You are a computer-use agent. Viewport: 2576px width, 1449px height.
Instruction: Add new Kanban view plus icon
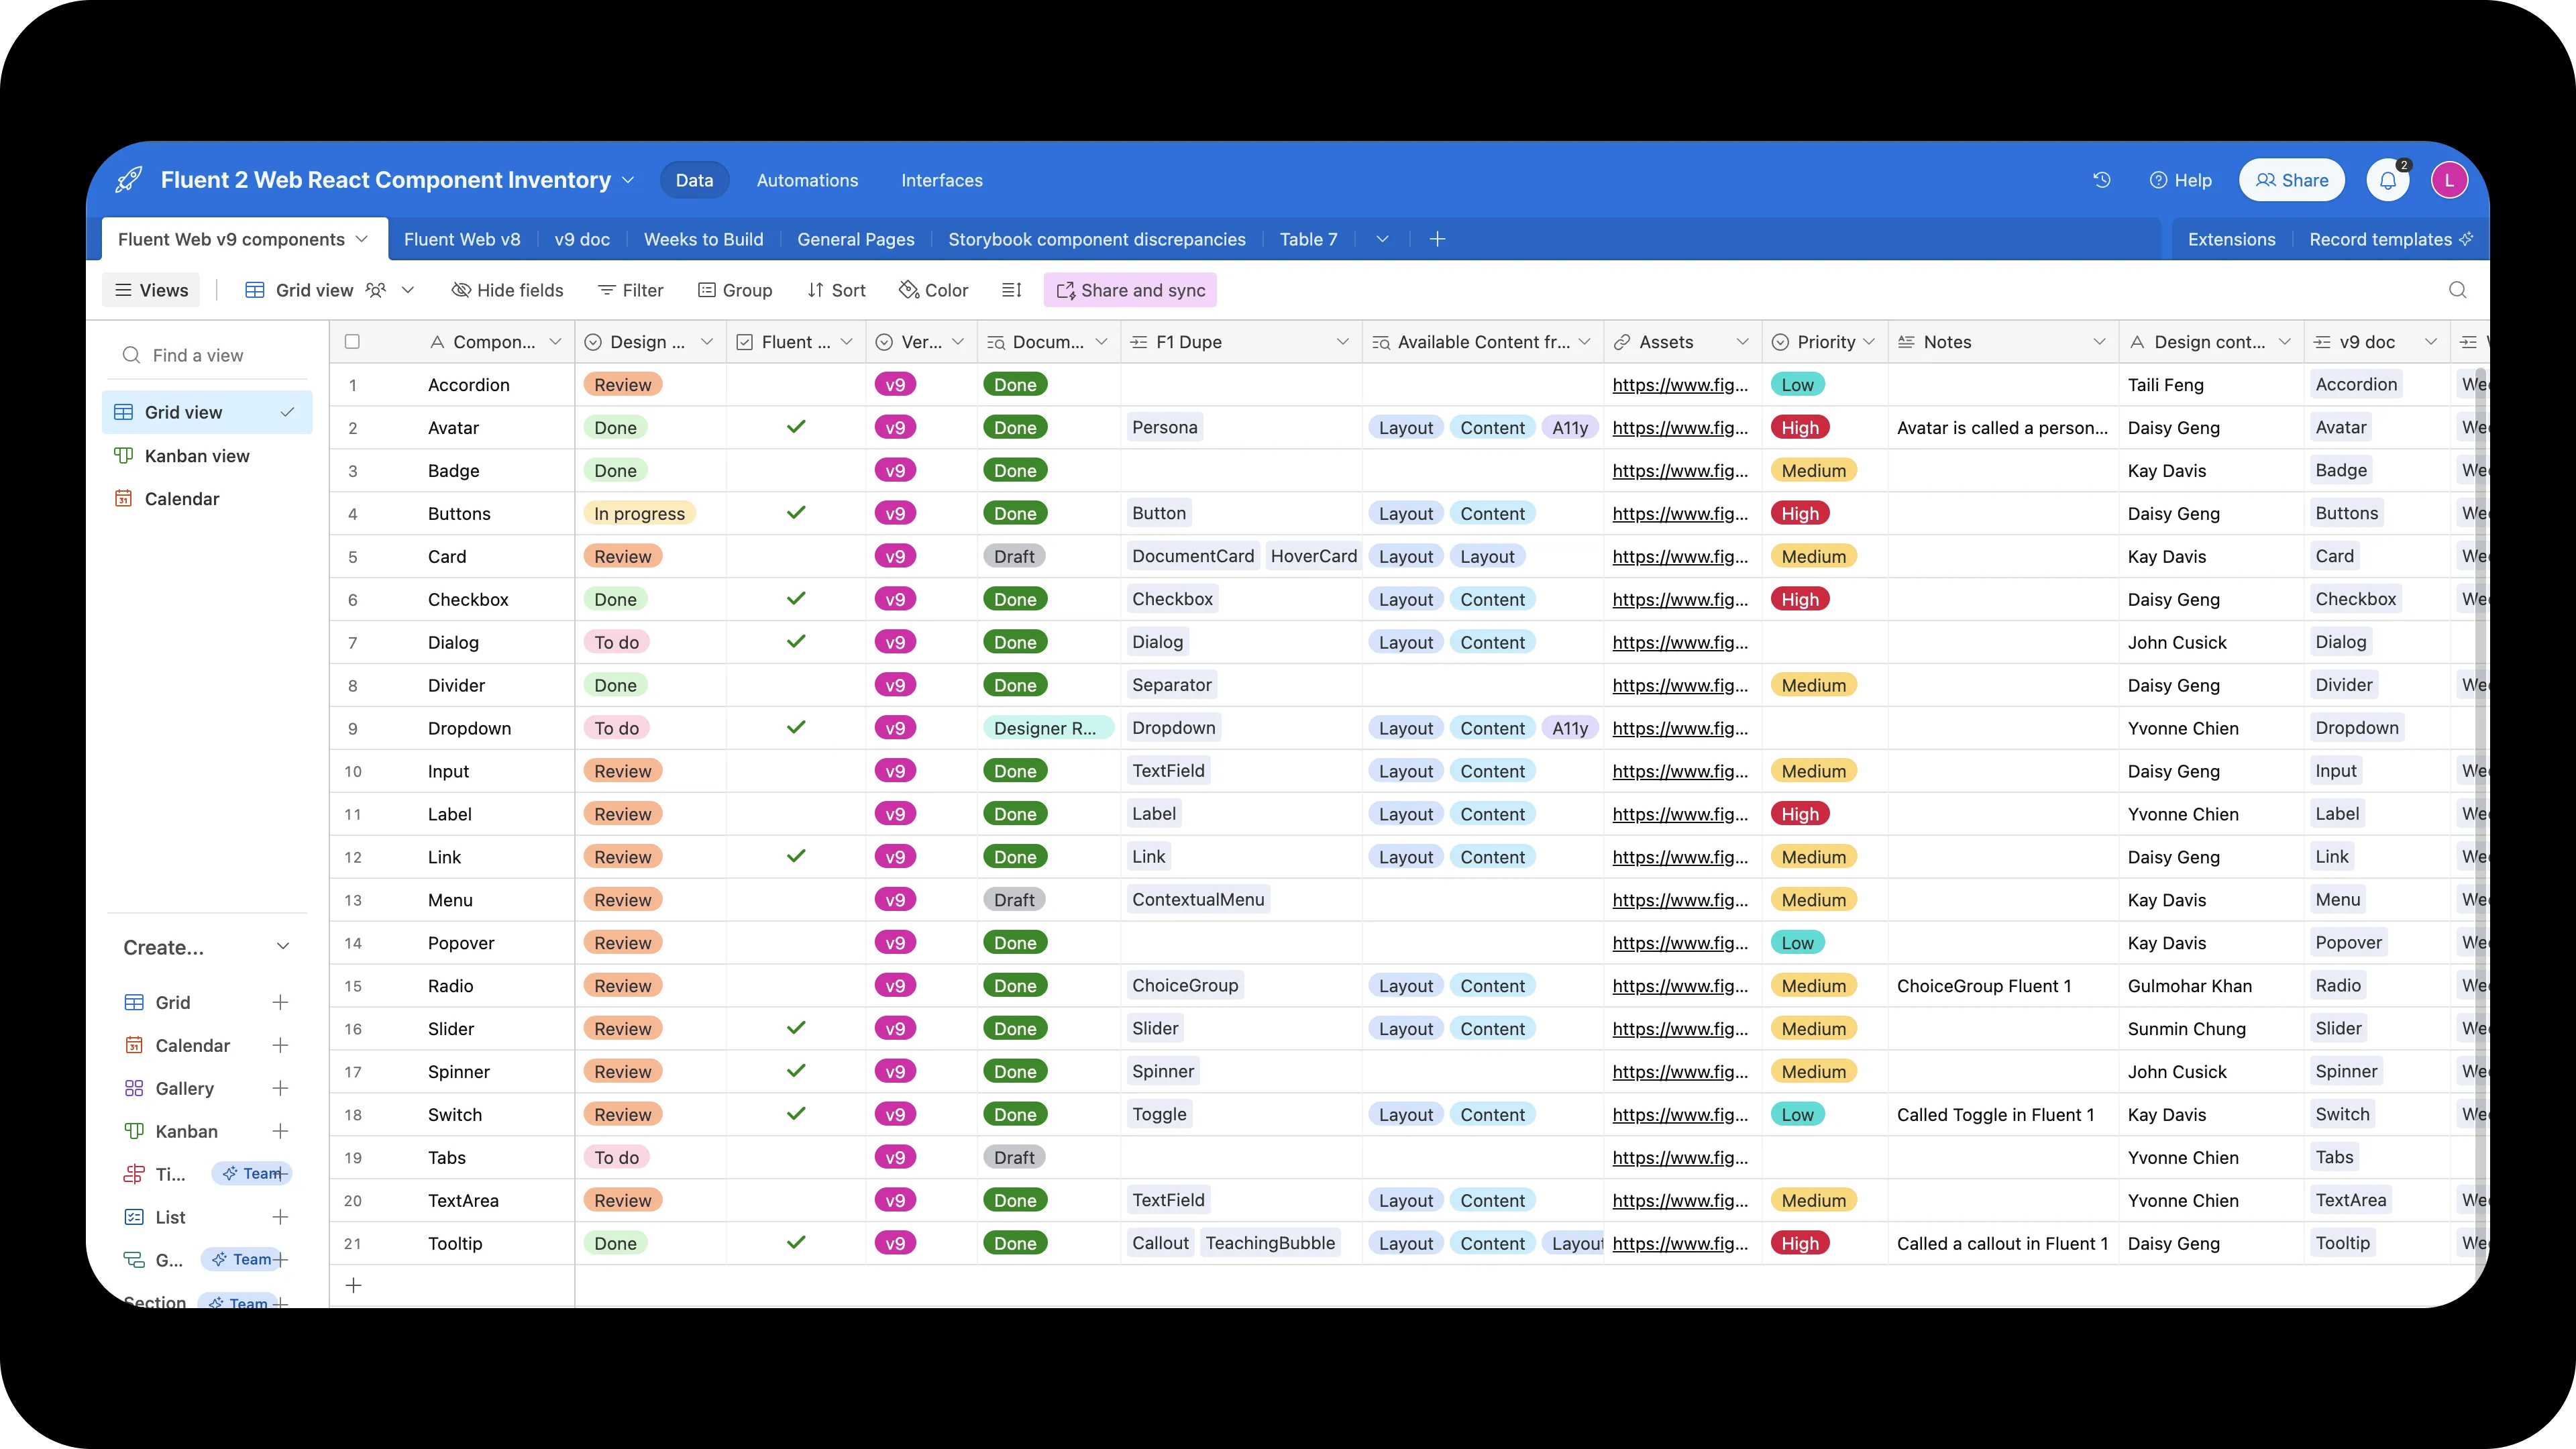[281, 1131]
